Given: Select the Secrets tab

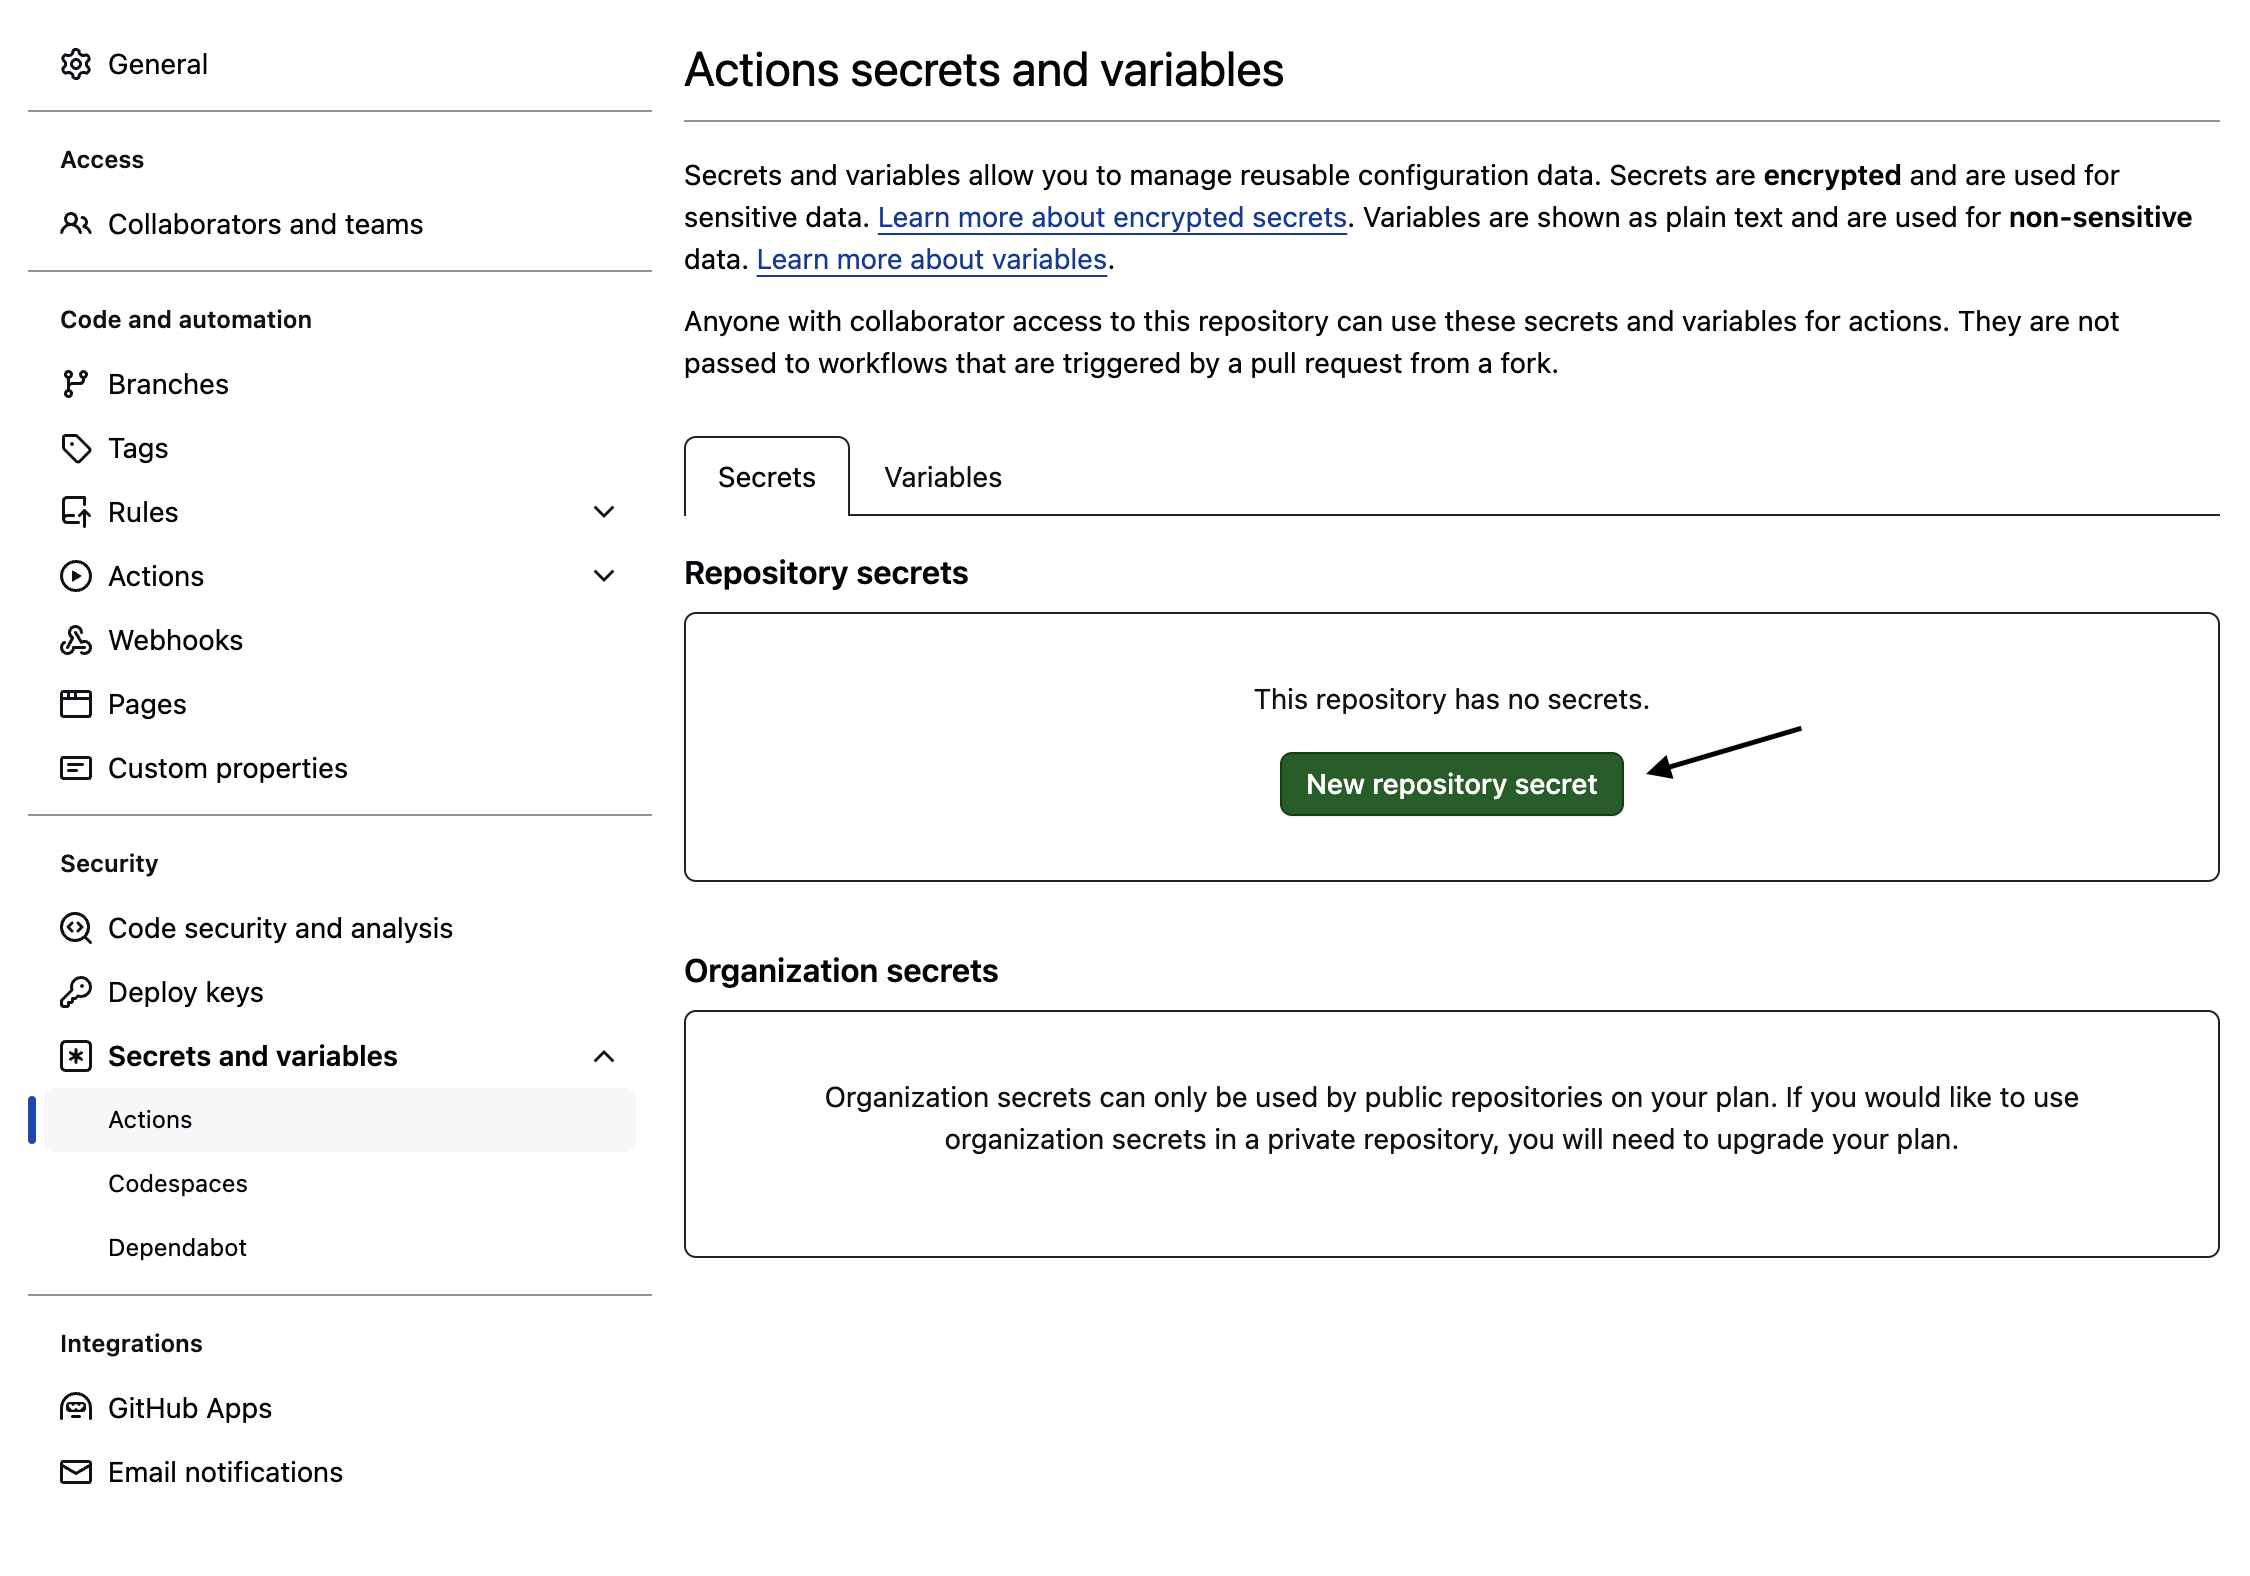Looking at the screenshot, I should coord(765,477).
